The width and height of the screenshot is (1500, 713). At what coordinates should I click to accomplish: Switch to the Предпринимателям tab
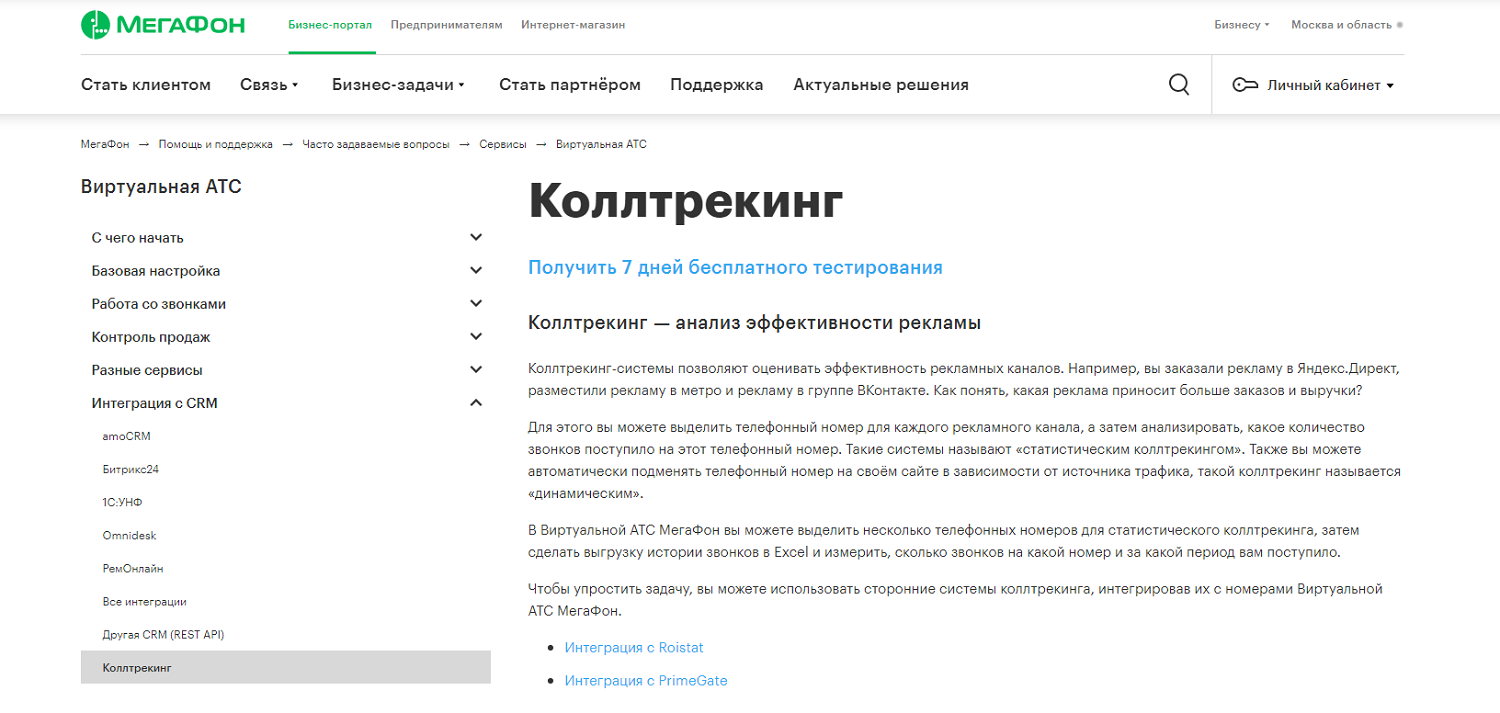(x=446, y=24)
